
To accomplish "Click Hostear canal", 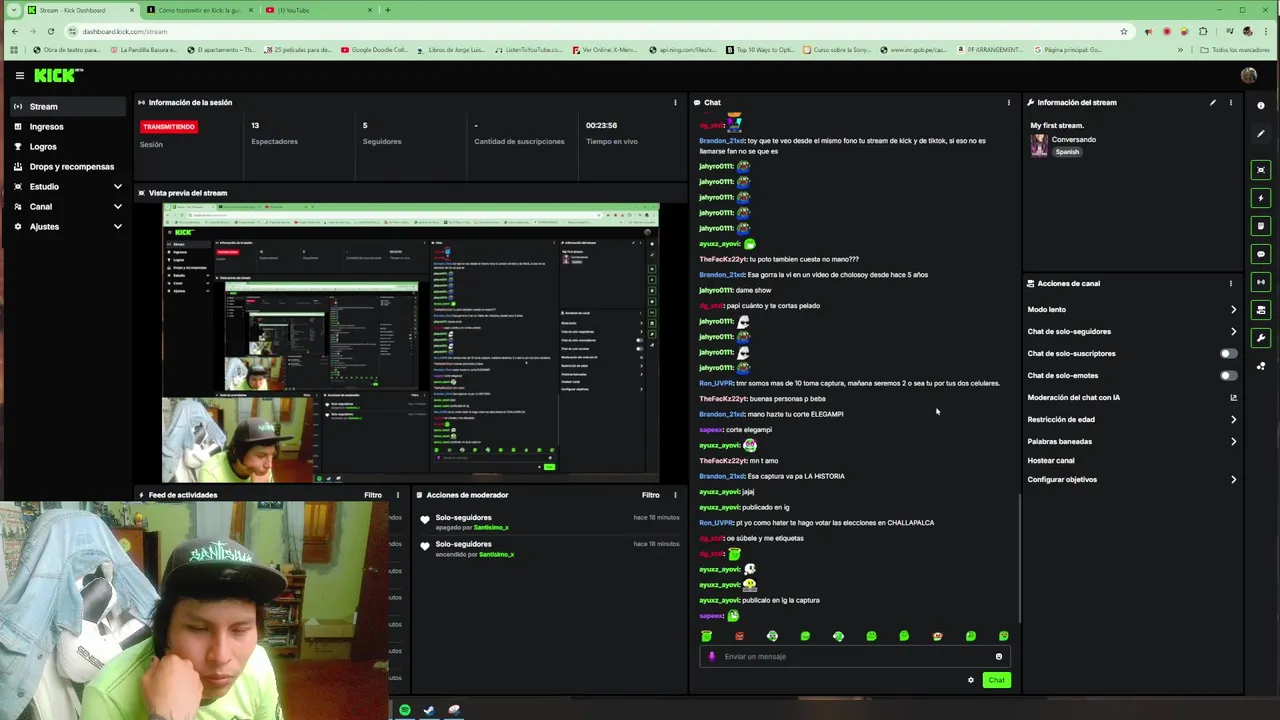I will coord(1050,460).
